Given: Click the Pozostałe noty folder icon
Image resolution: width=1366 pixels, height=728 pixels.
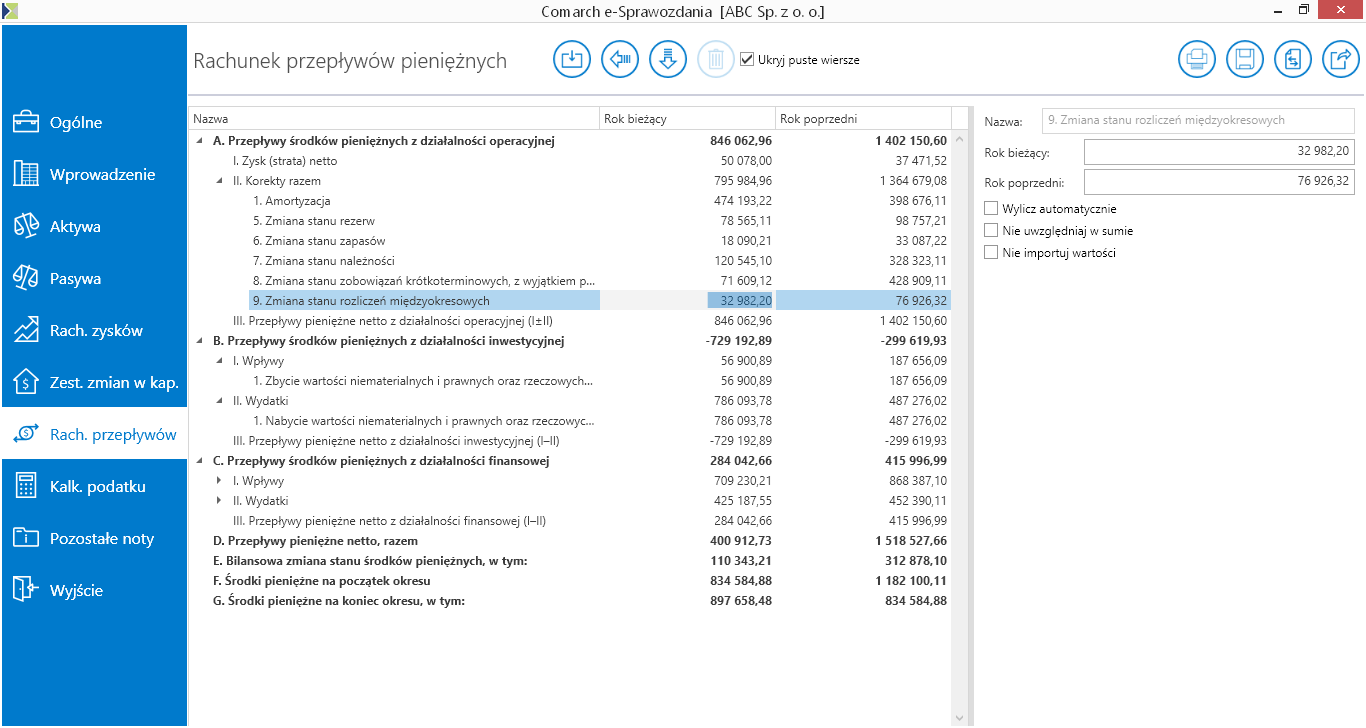Looking at the screenshot, I should 25,538.
